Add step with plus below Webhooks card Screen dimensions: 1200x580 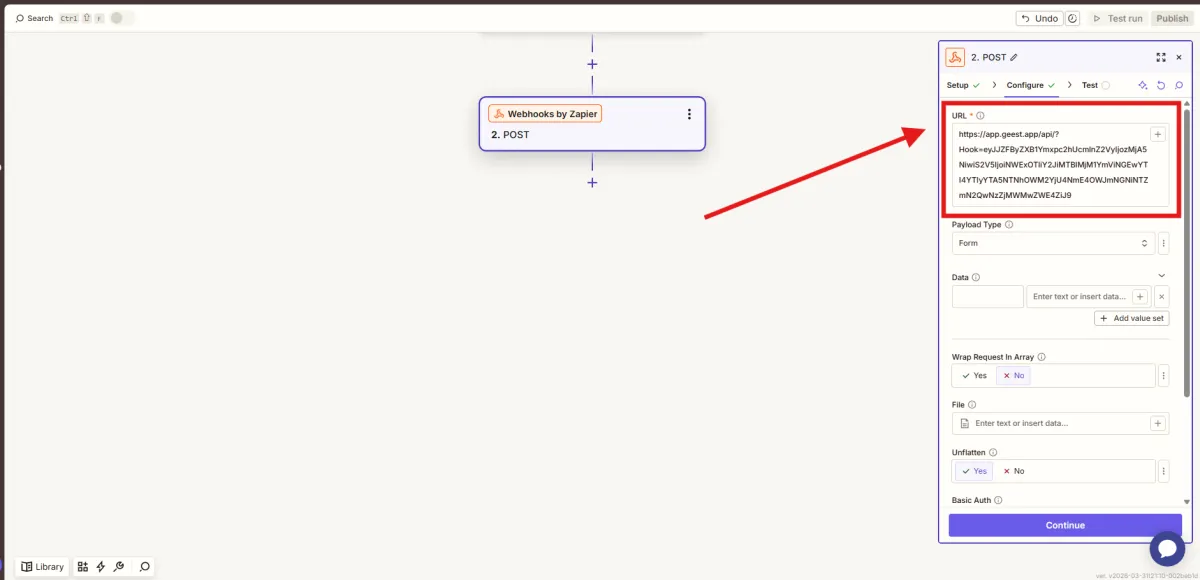[592, 182]
